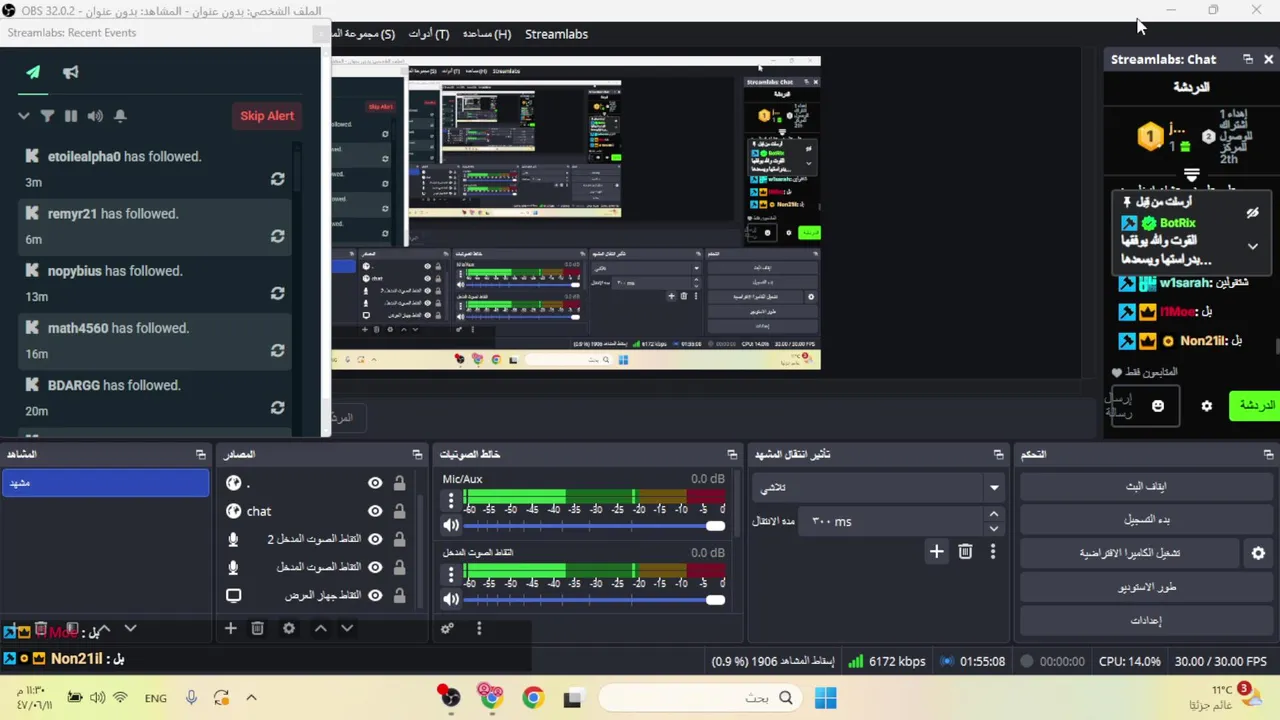1280x720 pixels.
Task: Add a new source with plus icon
Action: [230, 628]
